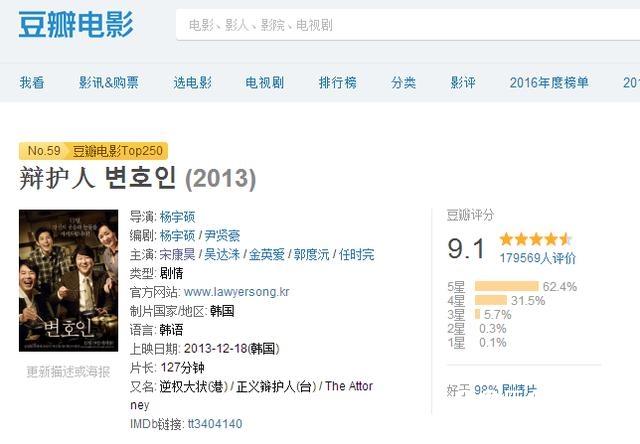
Task: Focus the movie search input field
Action: pyautogui.click(x=400, y=25)
